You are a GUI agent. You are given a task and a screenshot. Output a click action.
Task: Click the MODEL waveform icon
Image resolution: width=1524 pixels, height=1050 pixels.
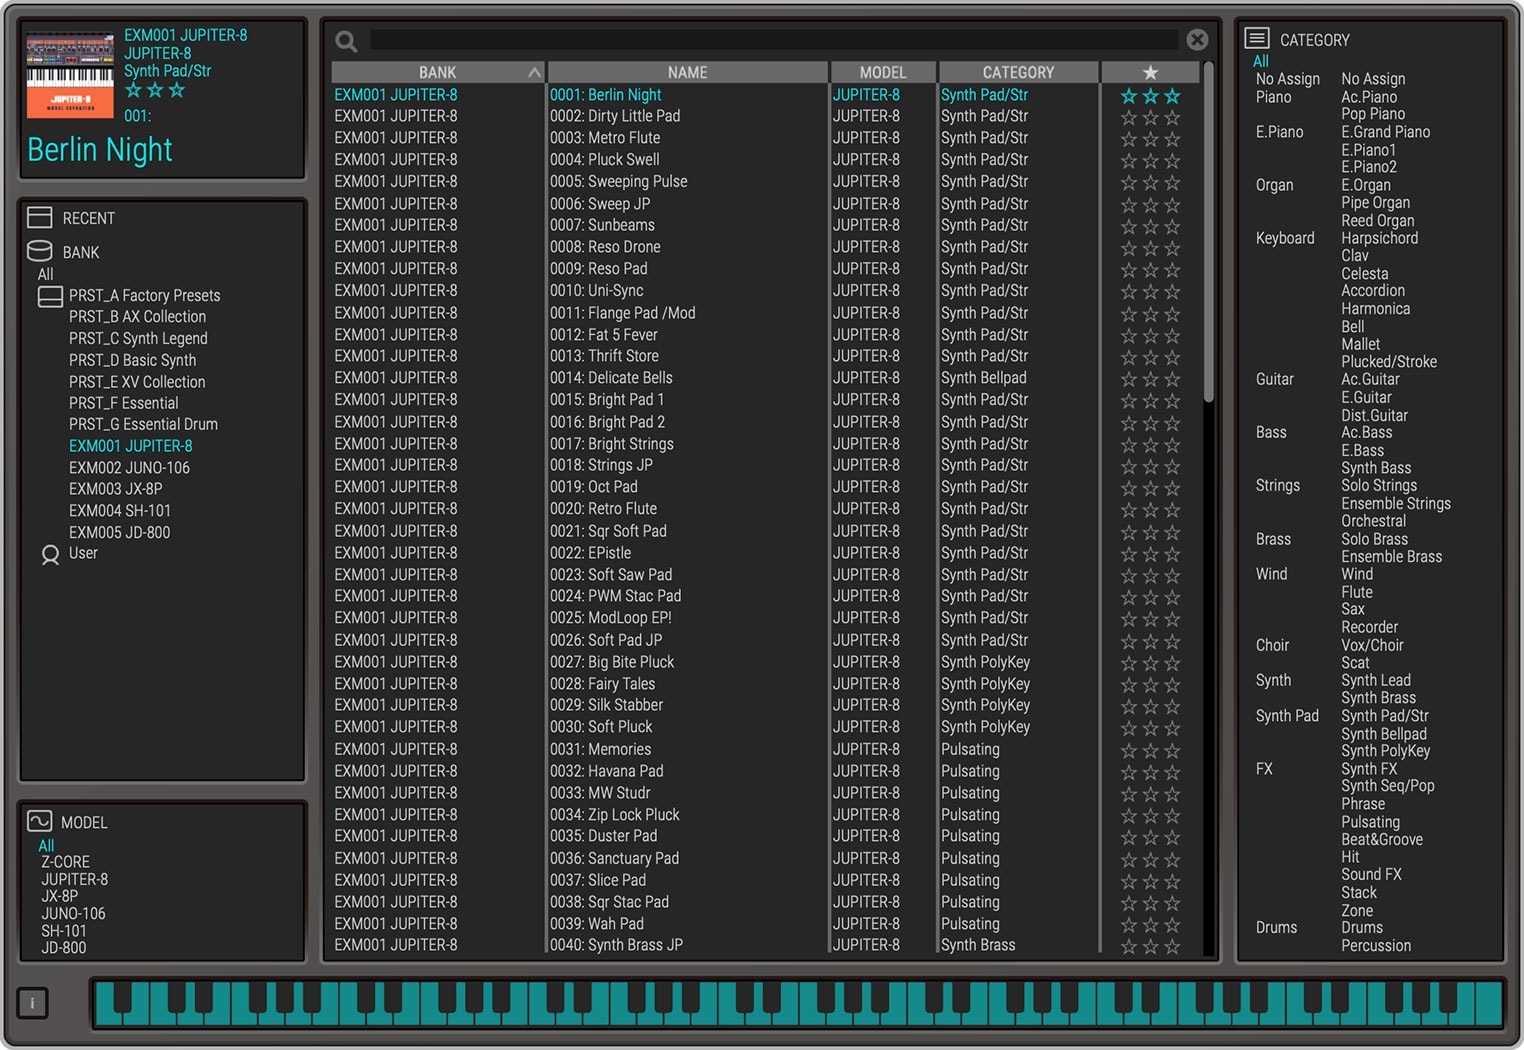click(40, 821)
